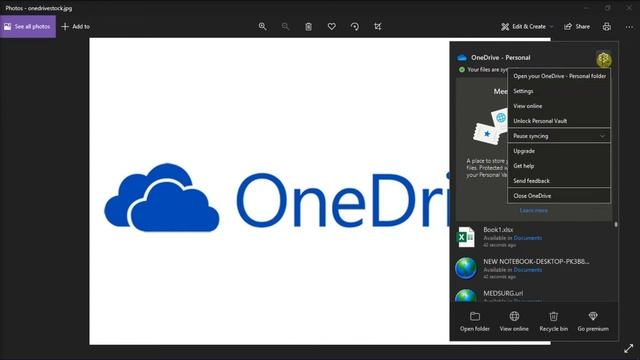Open Edit & Create menu

click(527, 27)
